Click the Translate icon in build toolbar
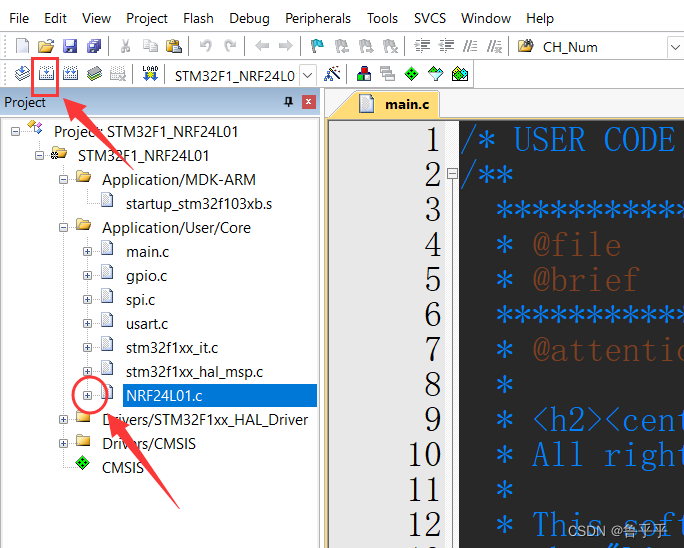Image resolution: width=684 pixels, height=548 pixels. pos(22,74)
